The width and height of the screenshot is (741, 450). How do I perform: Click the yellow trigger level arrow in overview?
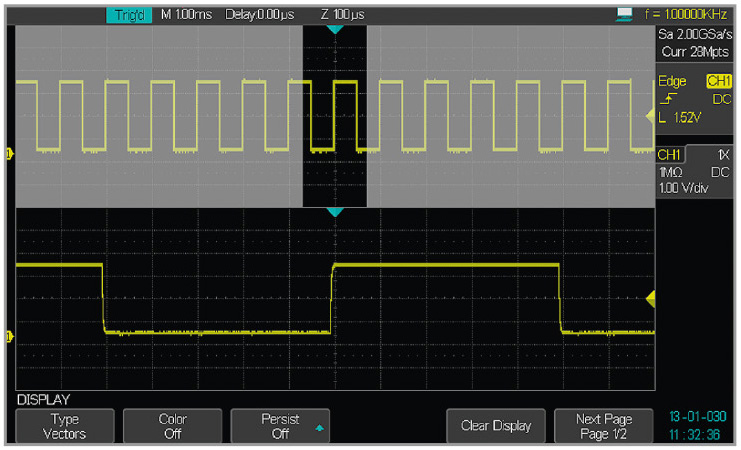click(650, 118)
